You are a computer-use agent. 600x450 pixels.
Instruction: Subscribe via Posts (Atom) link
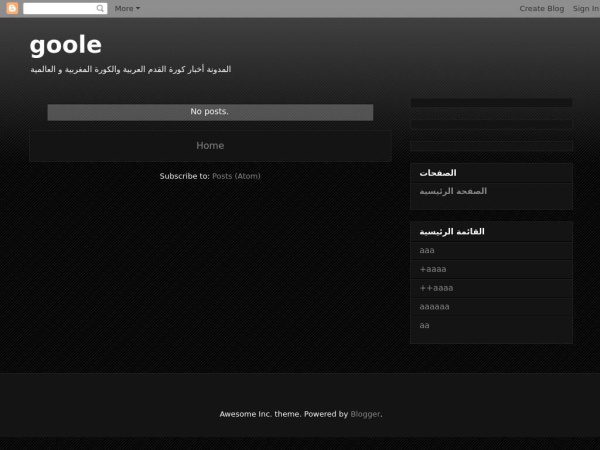click(236, 176)
